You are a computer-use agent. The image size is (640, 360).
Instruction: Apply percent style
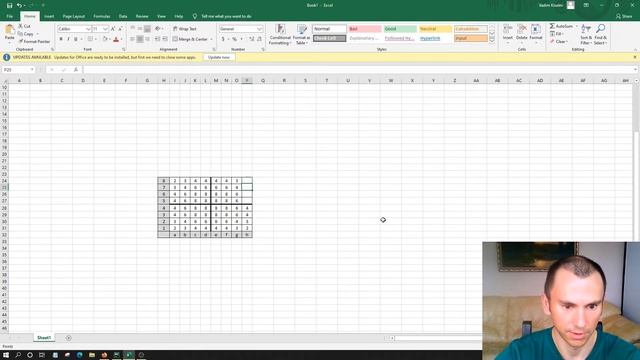coord(235,39)
